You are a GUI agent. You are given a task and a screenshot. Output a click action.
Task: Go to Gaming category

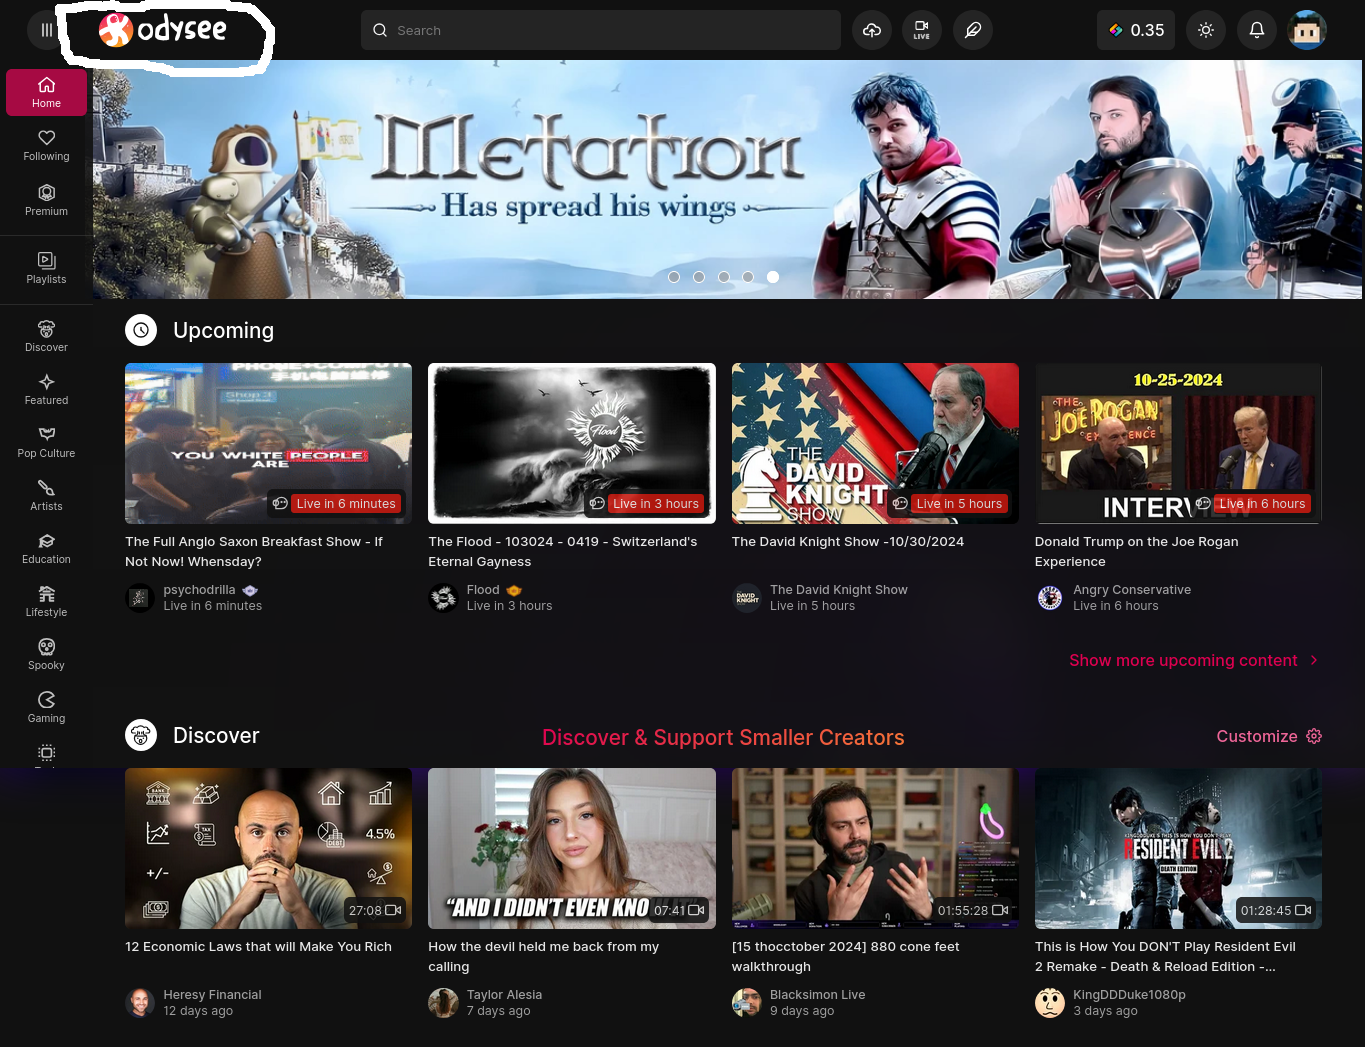[x=46, y=707]
